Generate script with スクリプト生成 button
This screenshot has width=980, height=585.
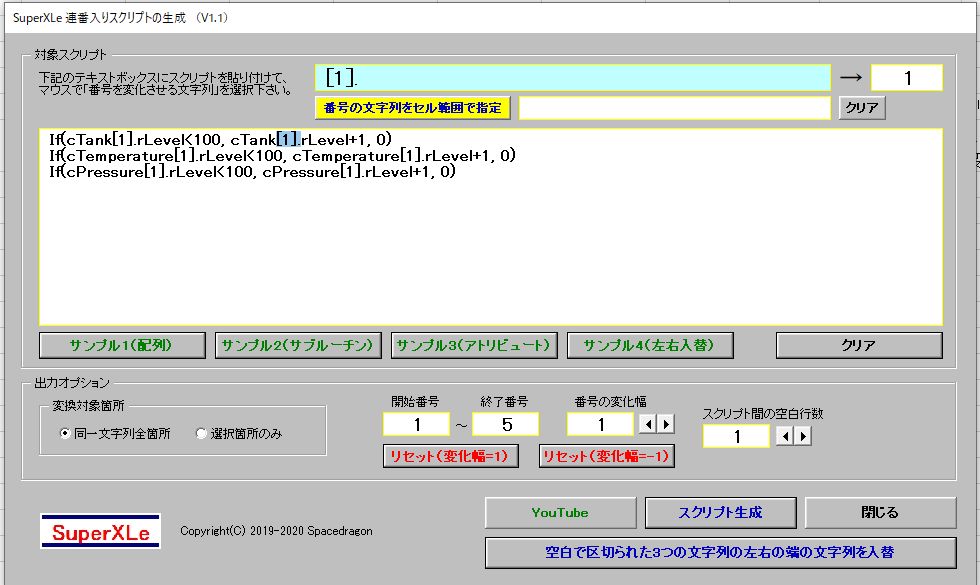[x=721, y=512]
